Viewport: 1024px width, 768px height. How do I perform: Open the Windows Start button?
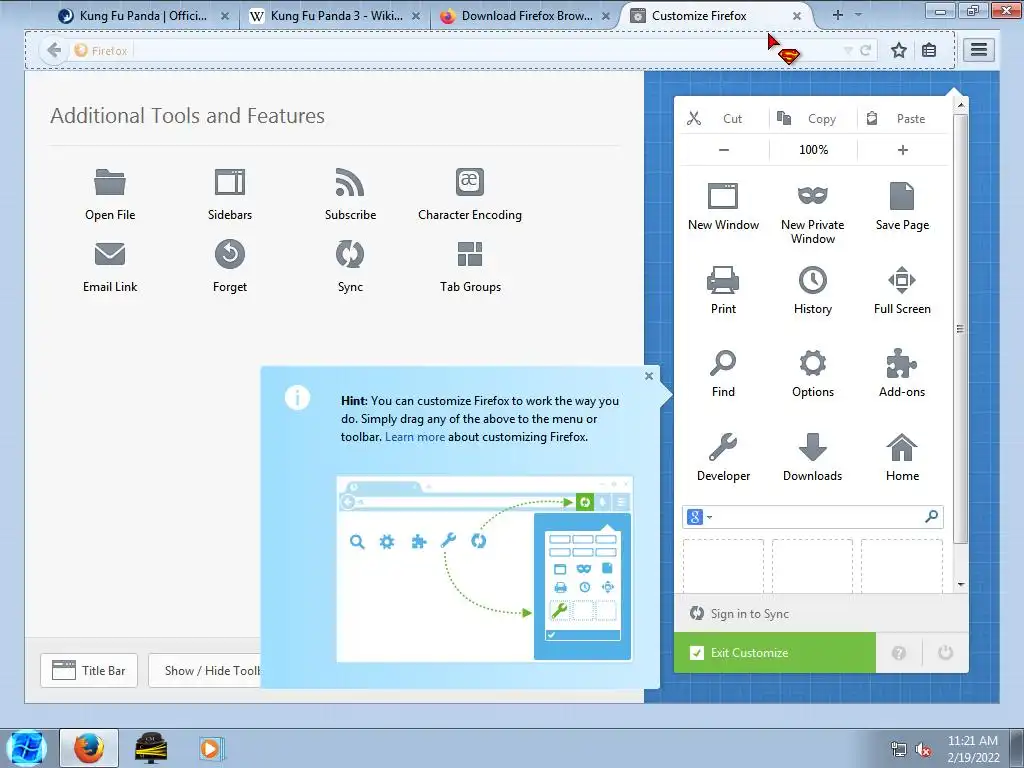[26, 748]
